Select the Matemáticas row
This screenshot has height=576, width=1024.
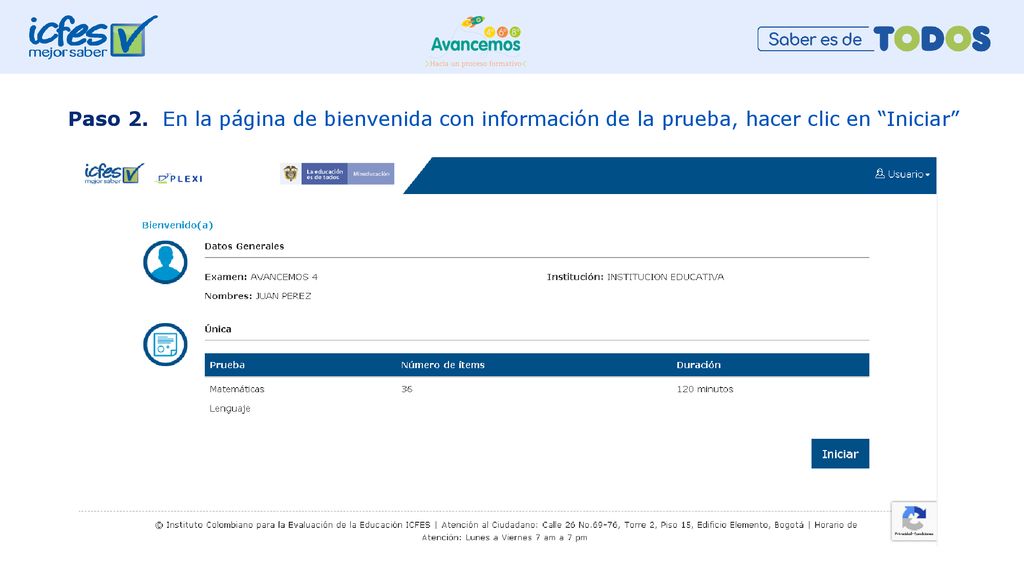537,389
